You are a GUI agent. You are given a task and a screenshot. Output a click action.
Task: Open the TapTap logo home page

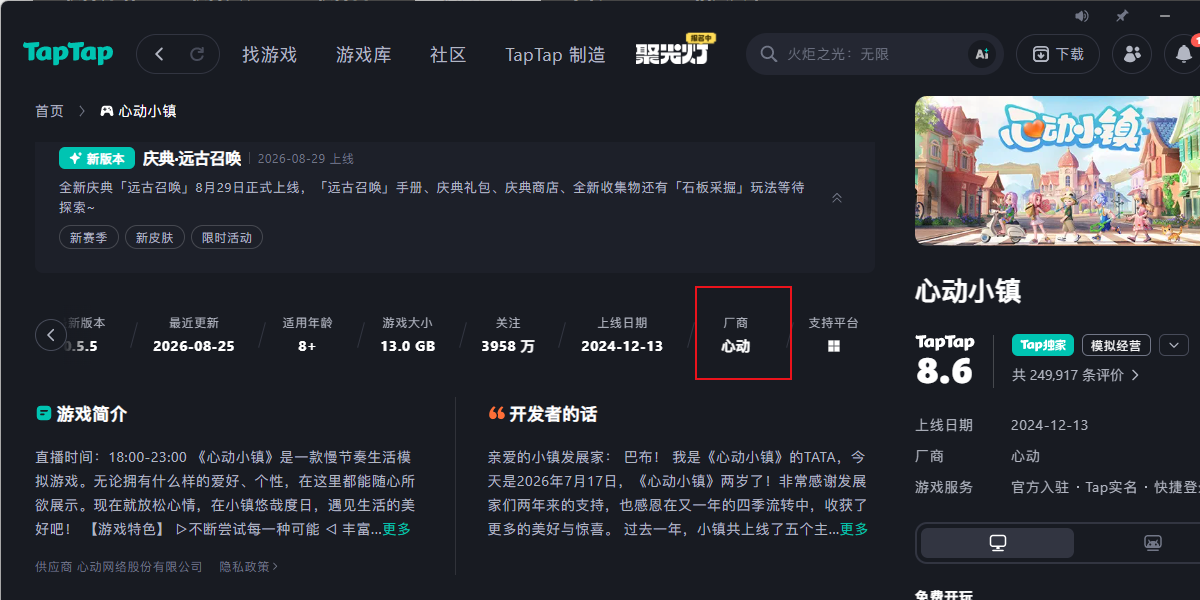click(x=68, y=53)
